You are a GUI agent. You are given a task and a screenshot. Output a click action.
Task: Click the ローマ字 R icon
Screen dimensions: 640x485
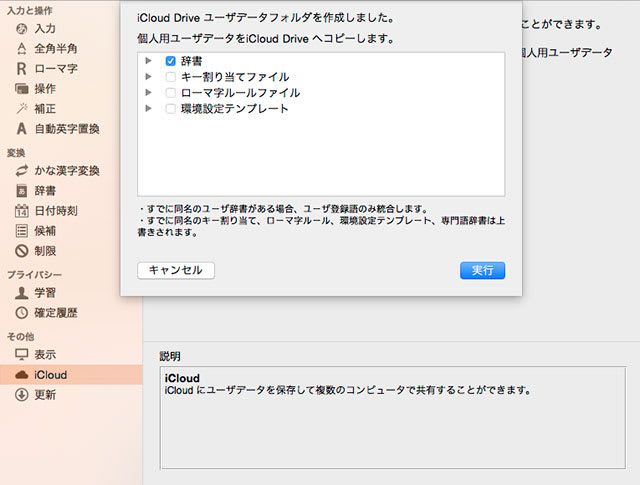(x=22, y=69)
